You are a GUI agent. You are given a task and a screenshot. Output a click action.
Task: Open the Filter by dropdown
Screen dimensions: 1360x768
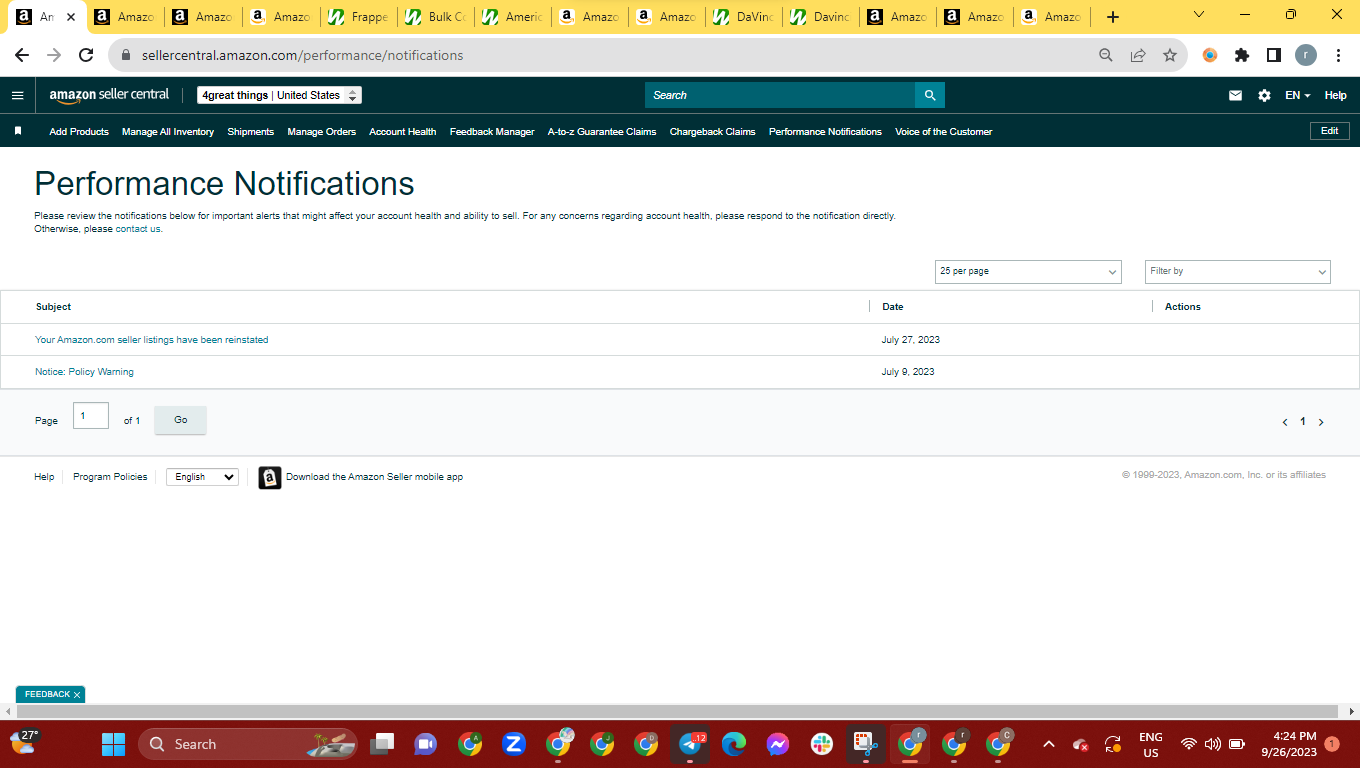coord(1238,271)
